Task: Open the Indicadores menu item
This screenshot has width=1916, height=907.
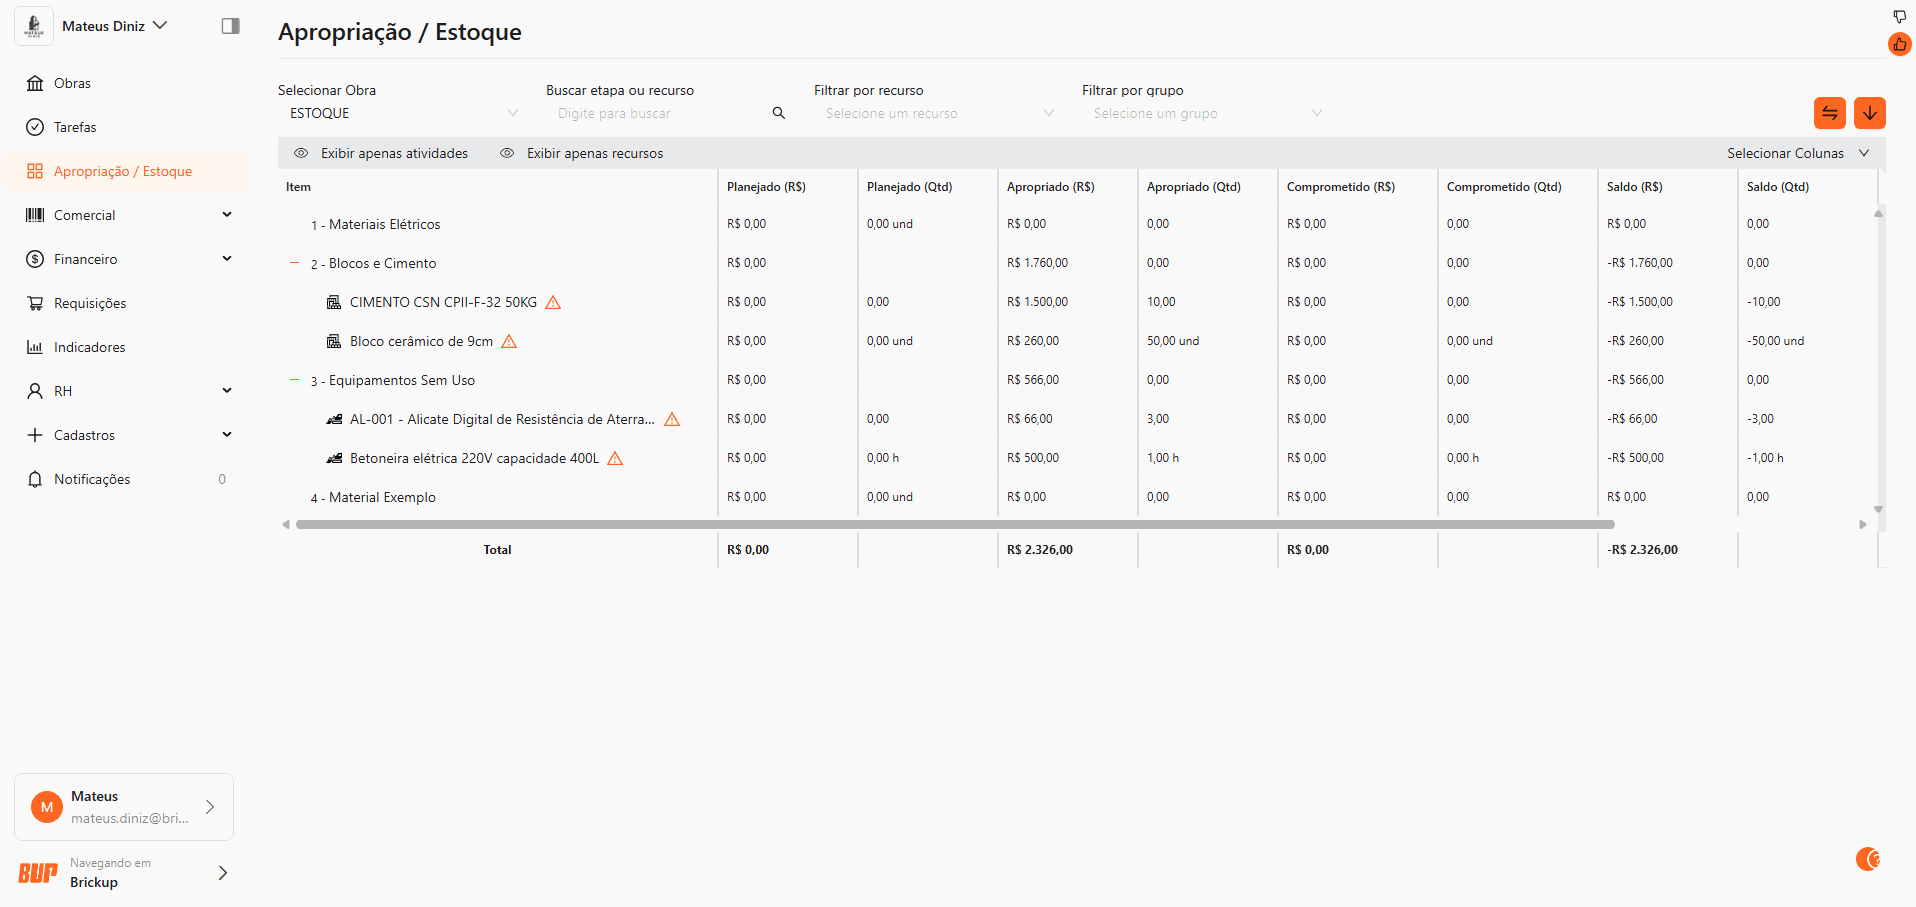Action: (x=126, y=347)
